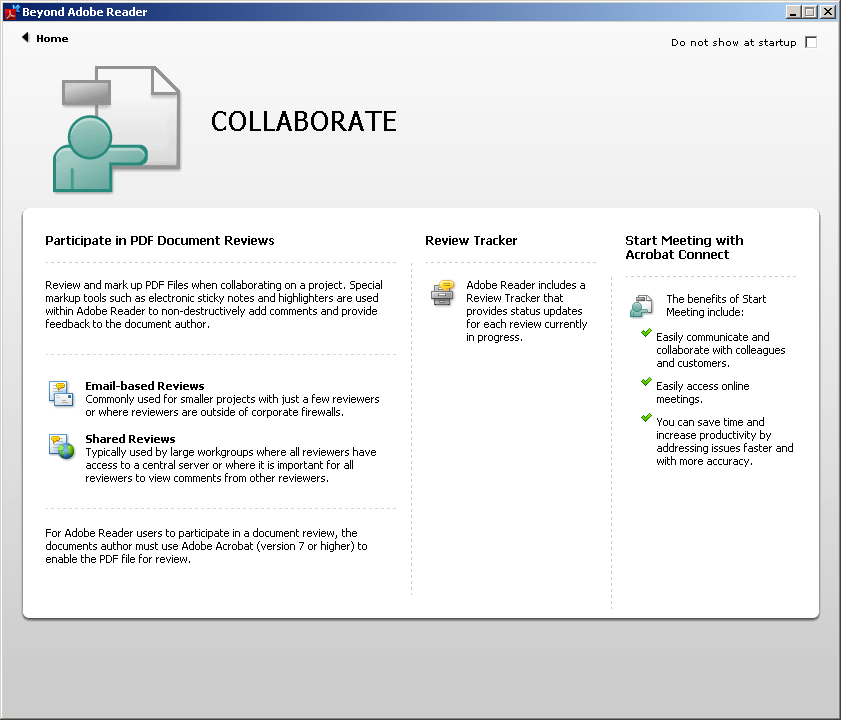Image resolution: width=841 pixels, height=720 pixels.
Task: Maximize the Beyond Adobe Reader window
Action: 810,12
